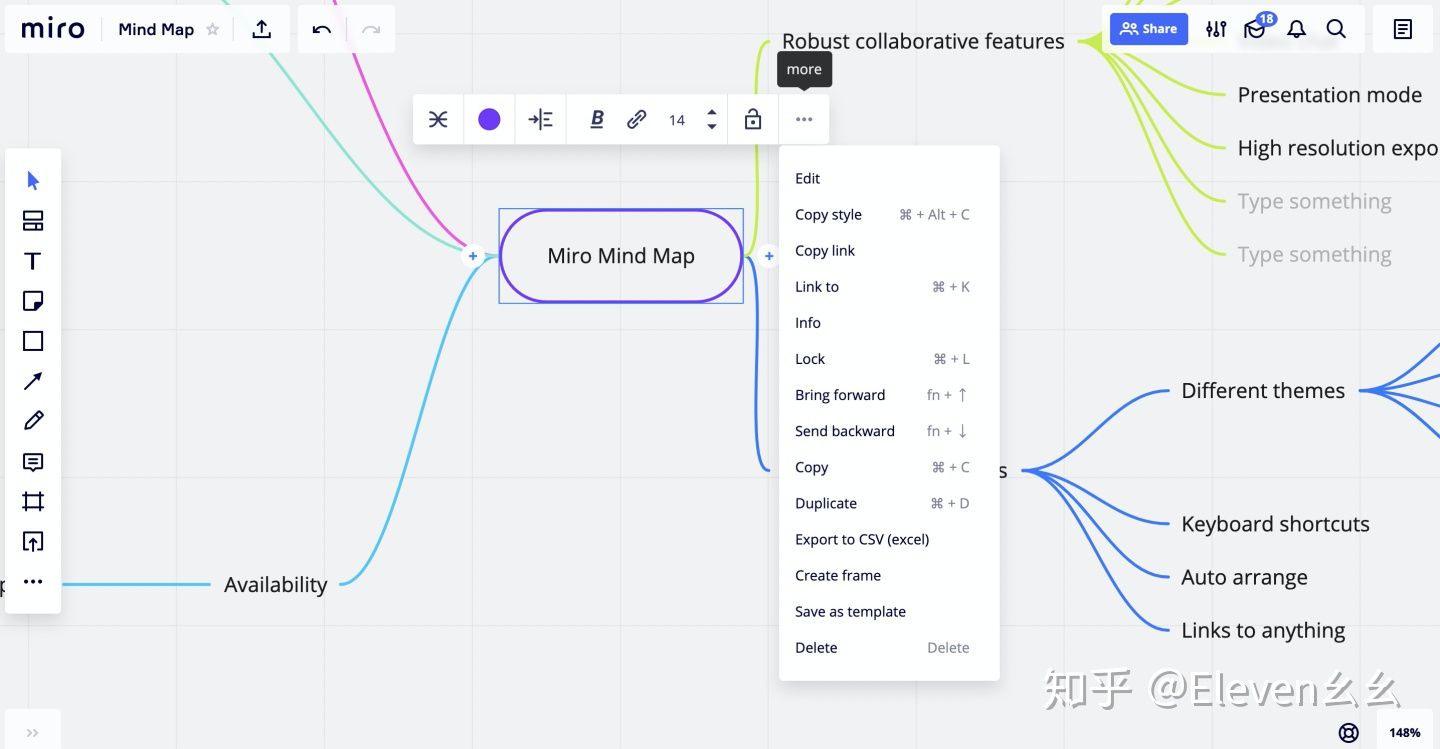Choose Info menu entry

pos(889,323)
